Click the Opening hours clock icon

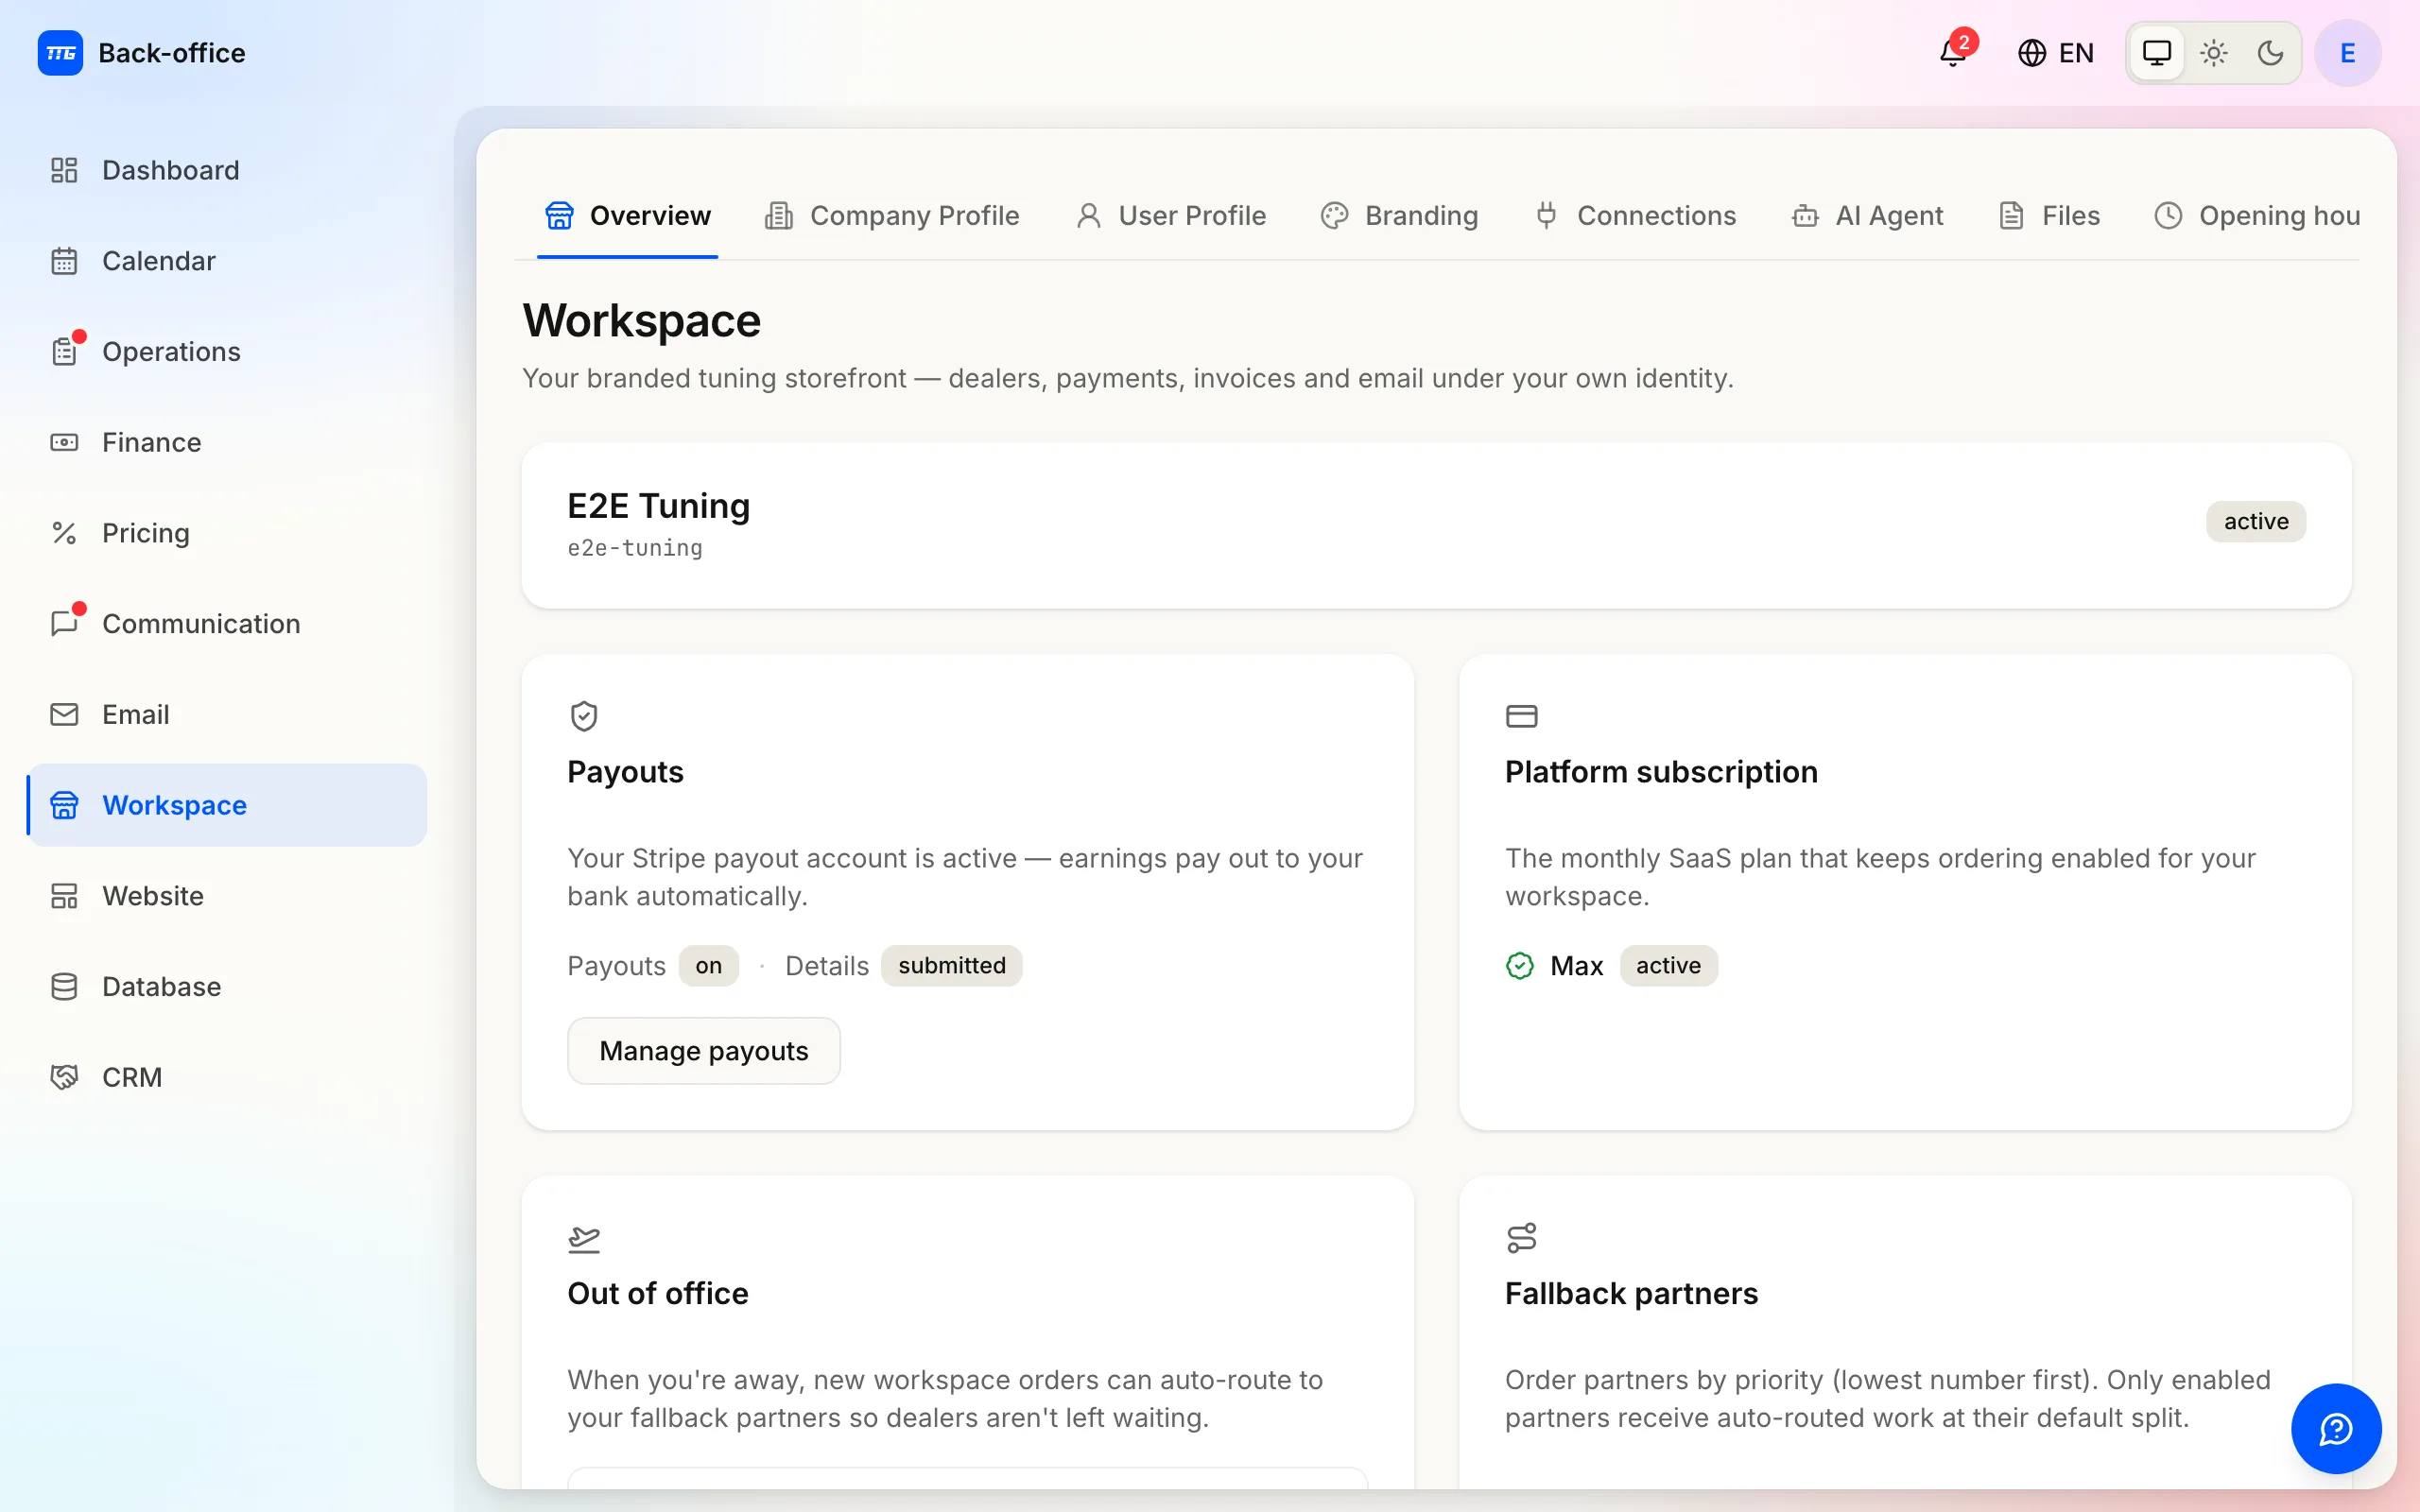pos(2167,216)
